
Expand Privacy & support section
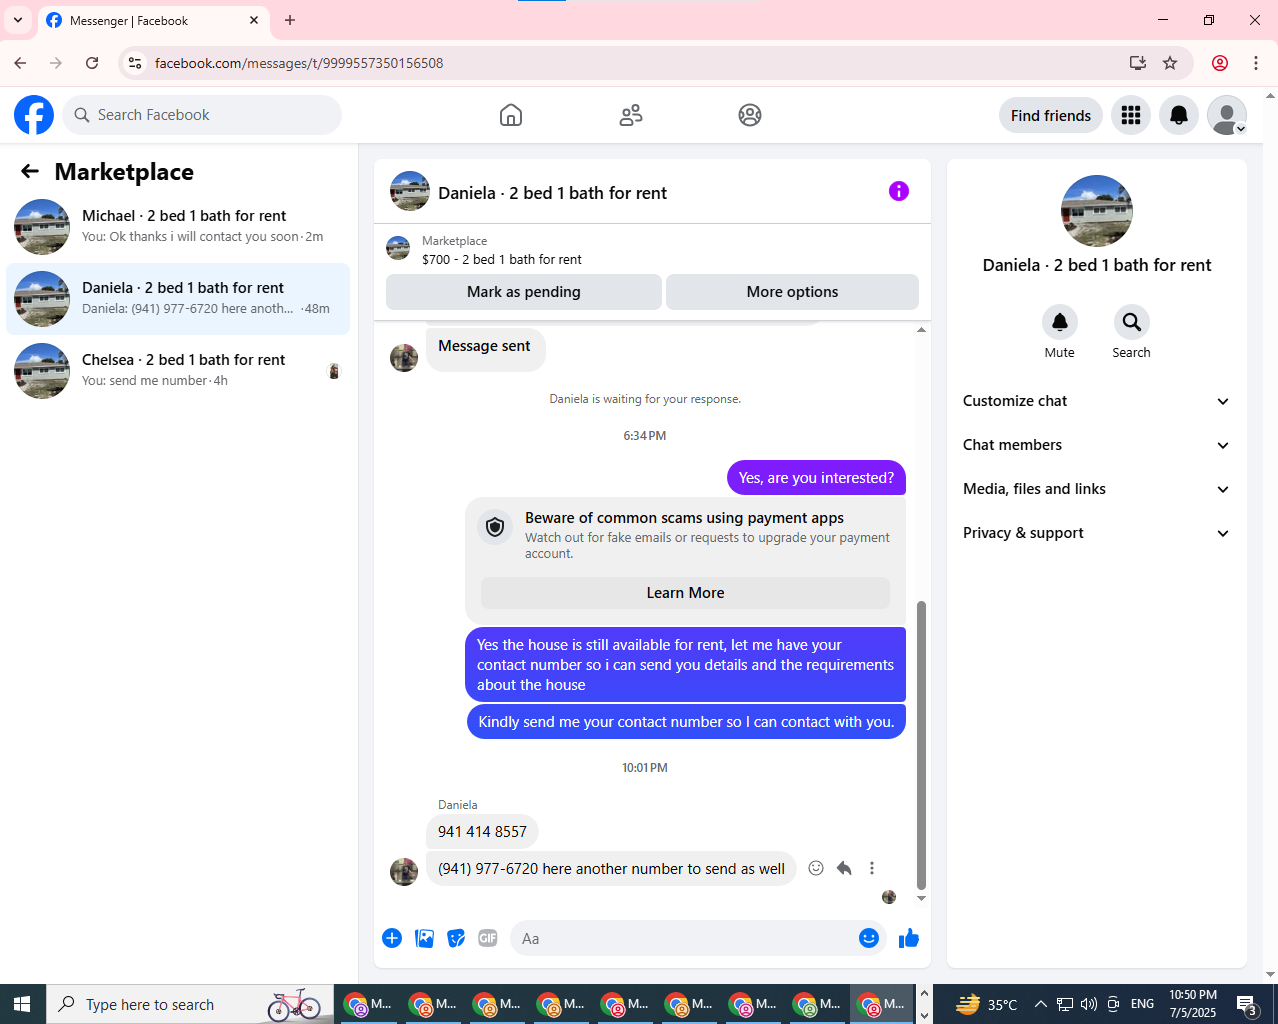click(1097, 533)
